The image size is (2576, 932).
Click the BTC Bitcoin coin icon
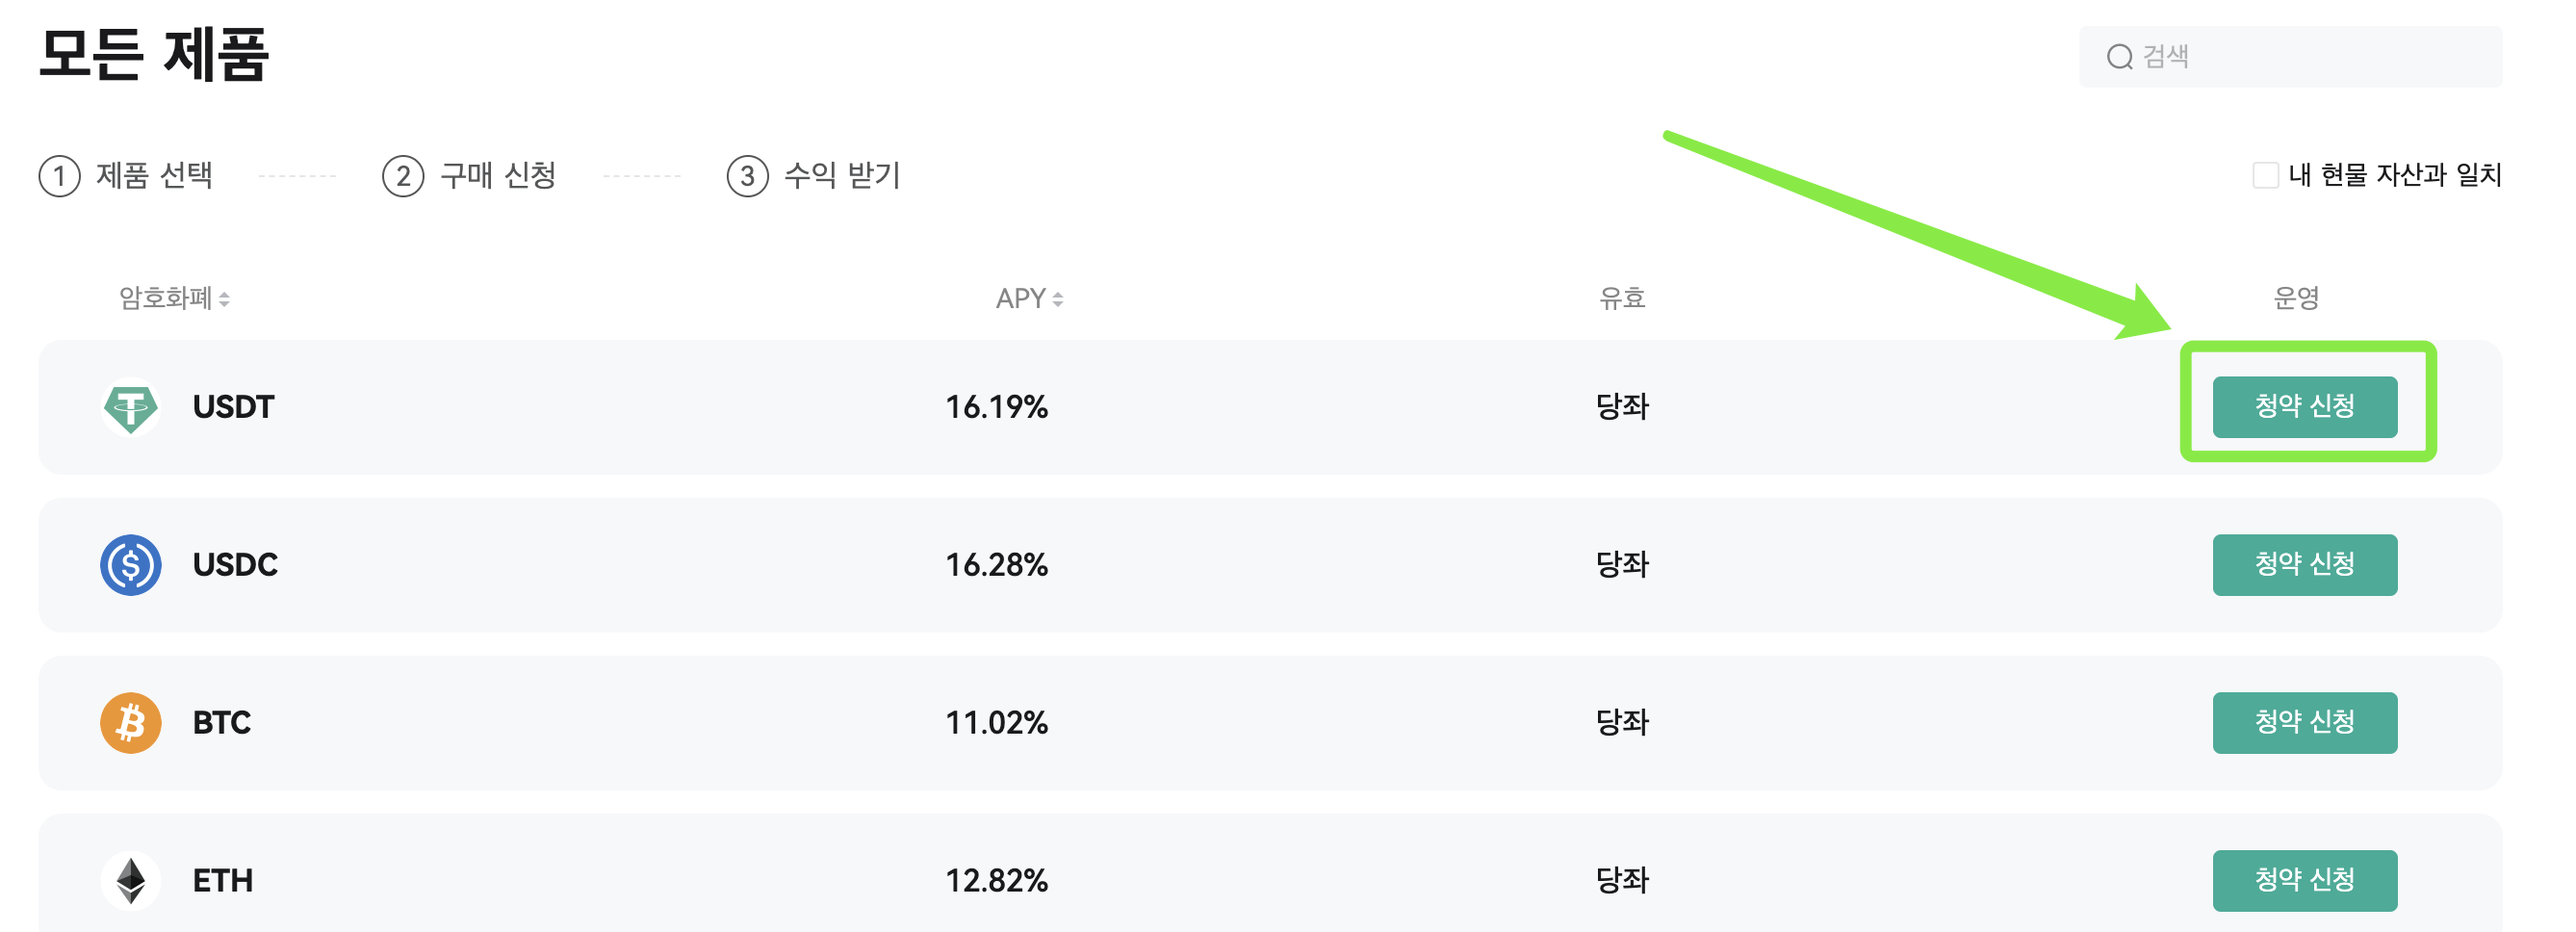(x=130, y=722)
